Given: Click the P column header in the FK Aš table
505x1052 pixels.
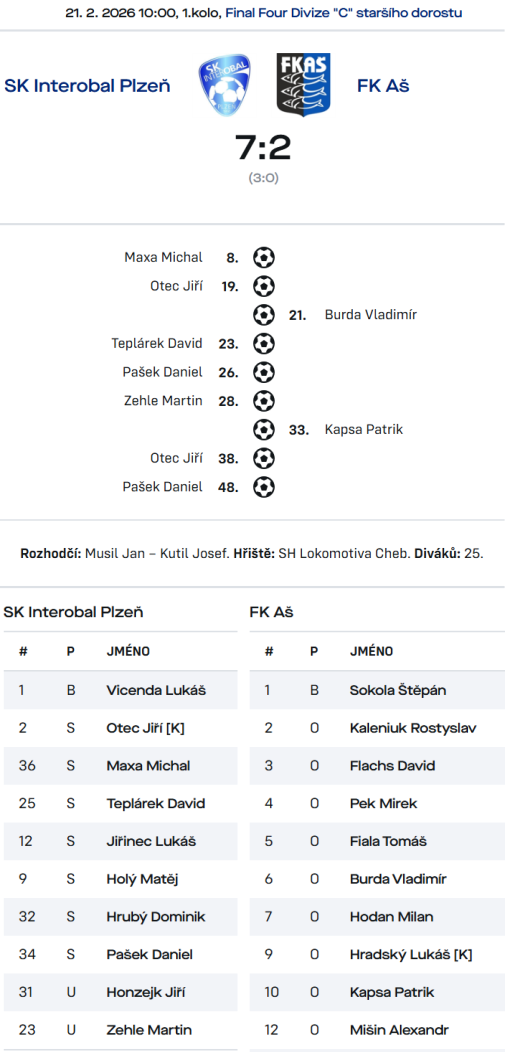Looking at the screenshot, I should pyautogui.click(x=314, y=651).
